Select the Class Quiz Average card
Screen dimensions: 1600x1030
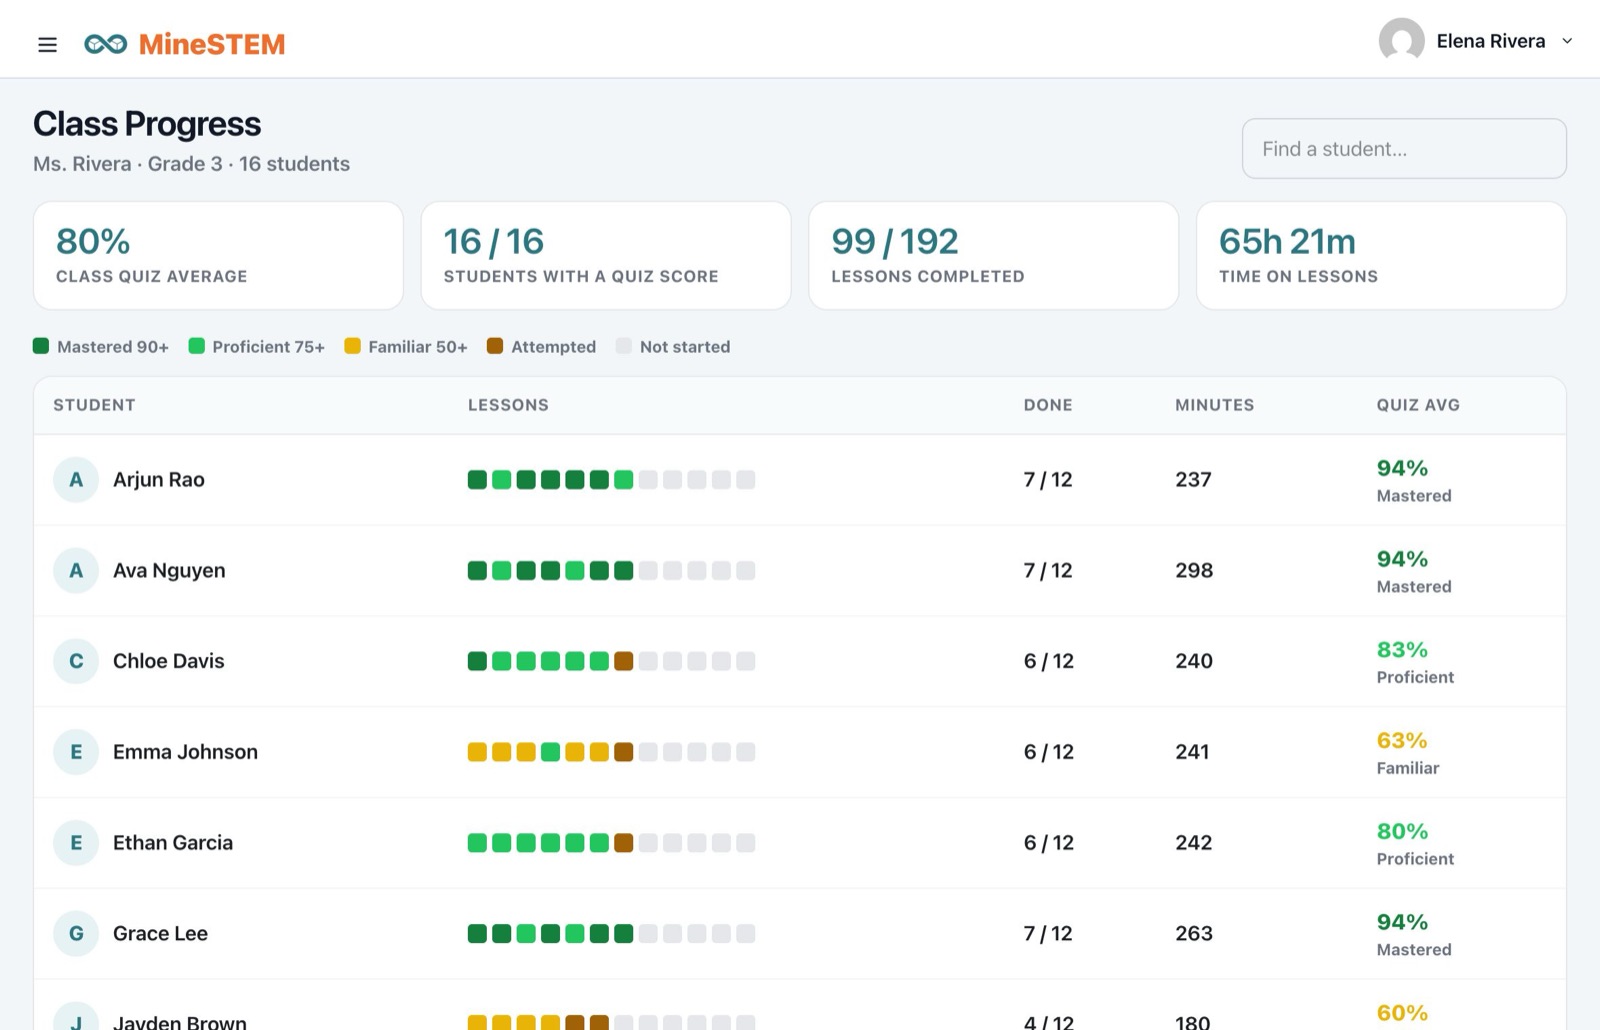[218, 256]
